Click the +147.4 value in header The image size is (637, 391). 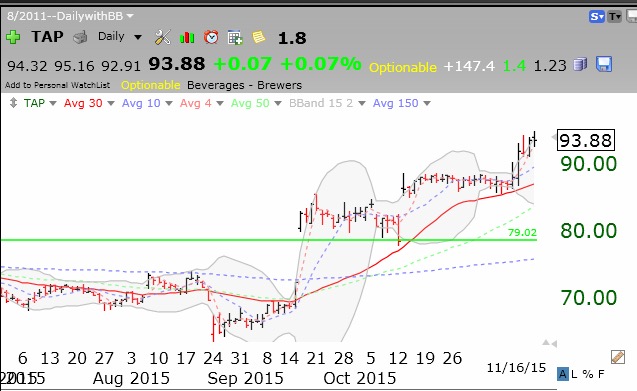(469, 66)
